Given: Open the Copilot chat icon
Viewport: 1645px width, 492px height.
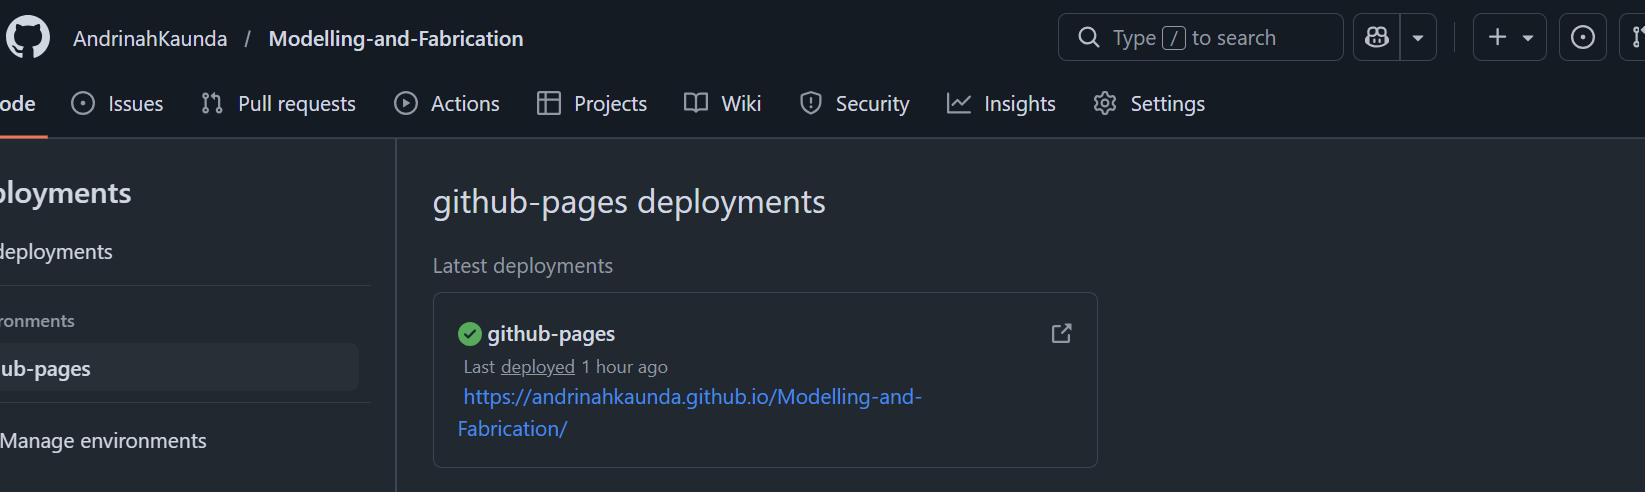Looking at the screenshot, I should (x=1377, y=38).
